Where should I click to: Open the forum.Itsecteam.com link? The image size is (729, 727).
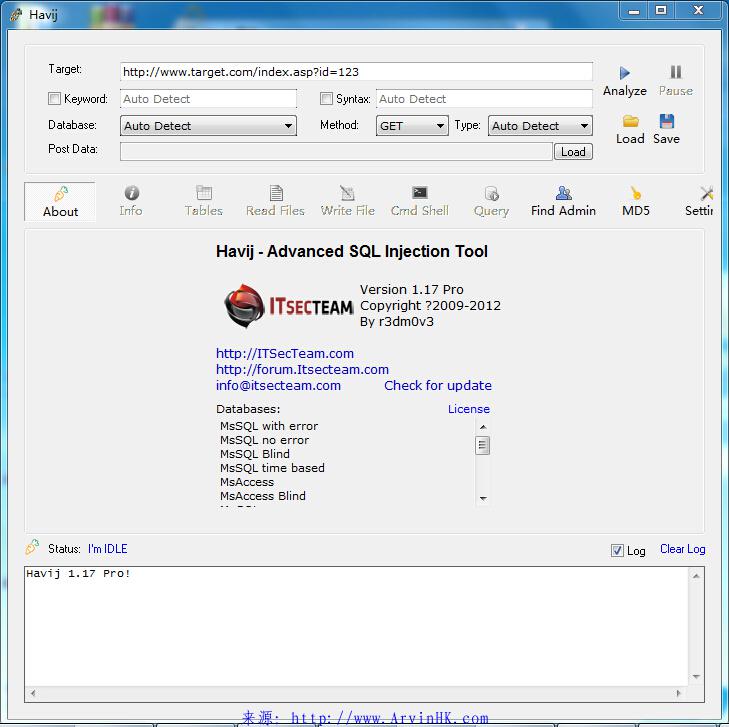pos(302,370)
